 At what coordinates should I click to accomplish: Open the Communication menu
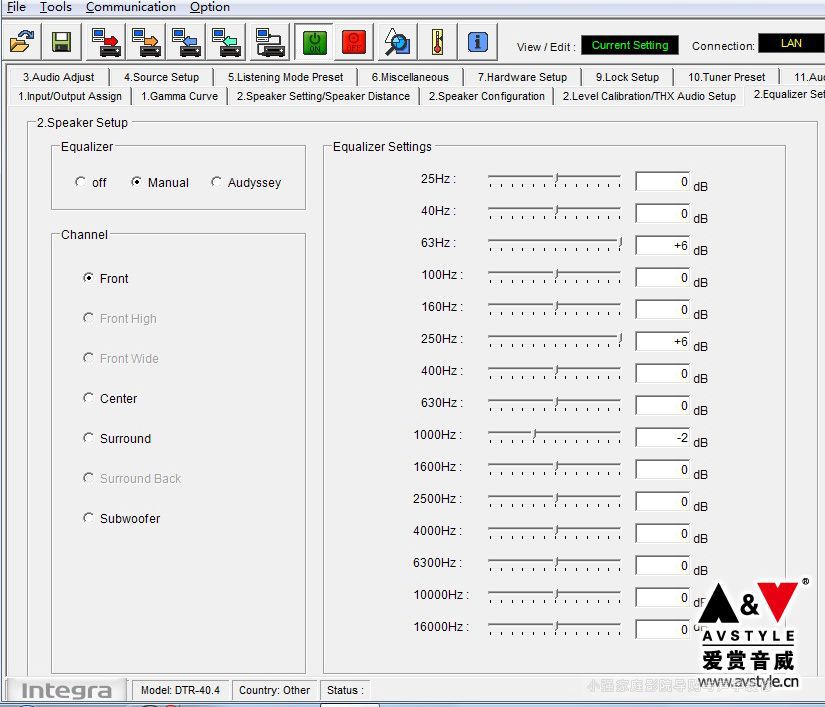point(131,7)
